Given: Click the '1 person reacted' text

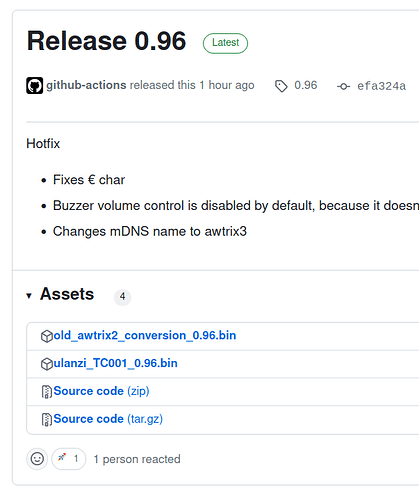Looking at the screenshot, I should click(137, 459).
